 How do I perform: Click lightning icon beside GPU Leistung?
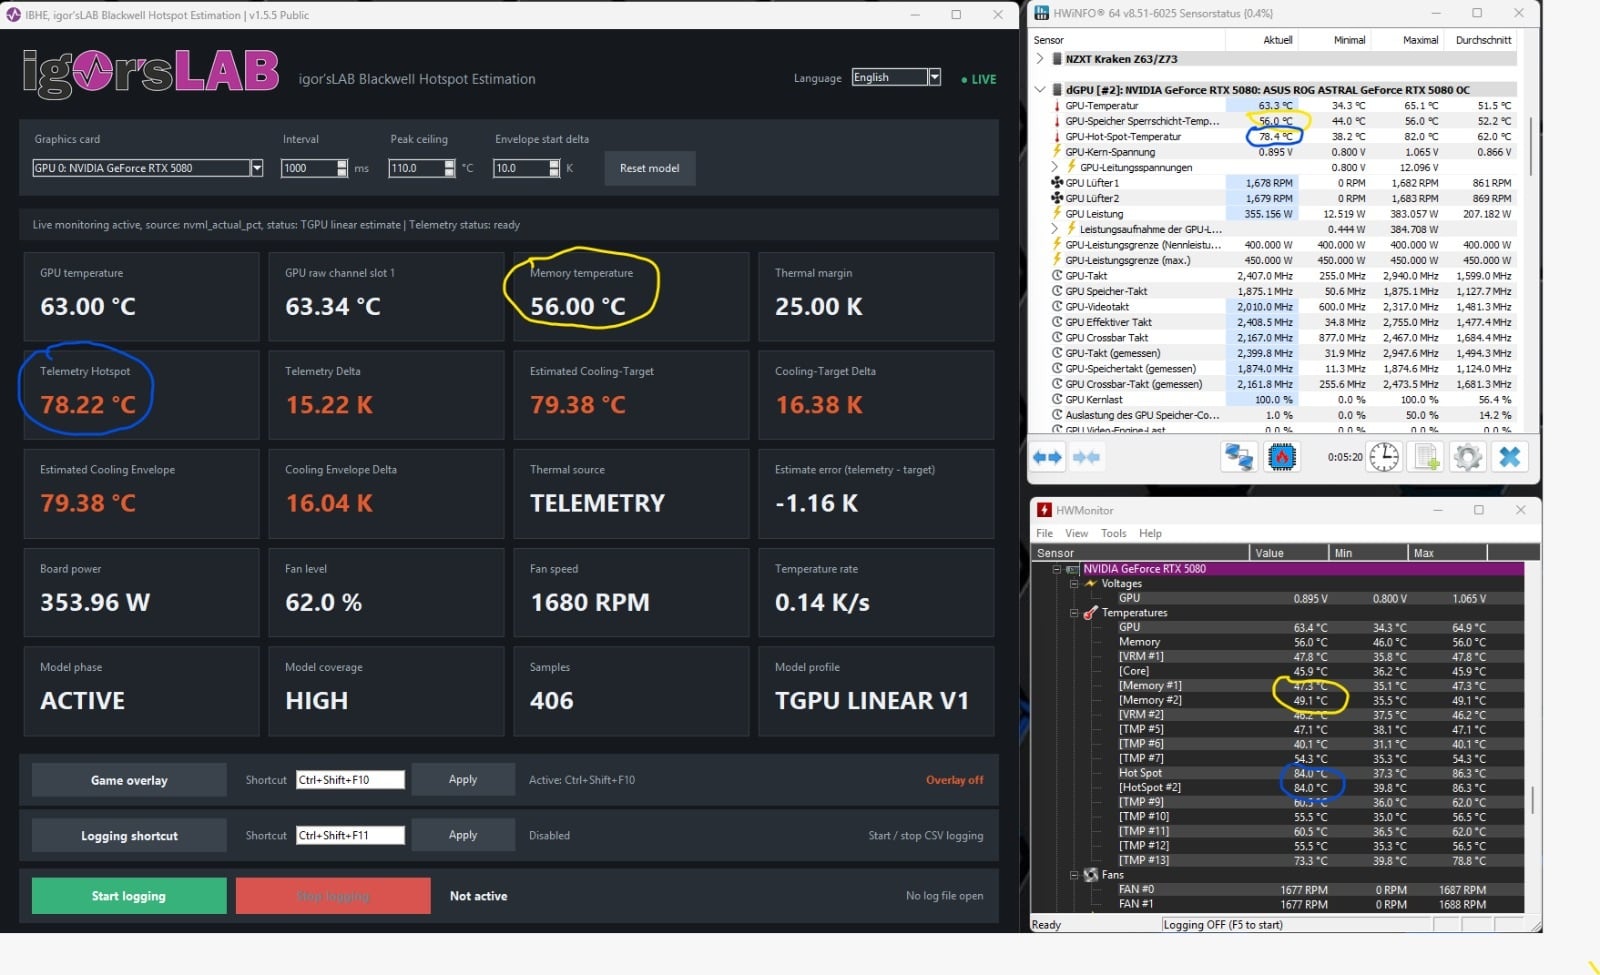click(x=1057, y=214)
